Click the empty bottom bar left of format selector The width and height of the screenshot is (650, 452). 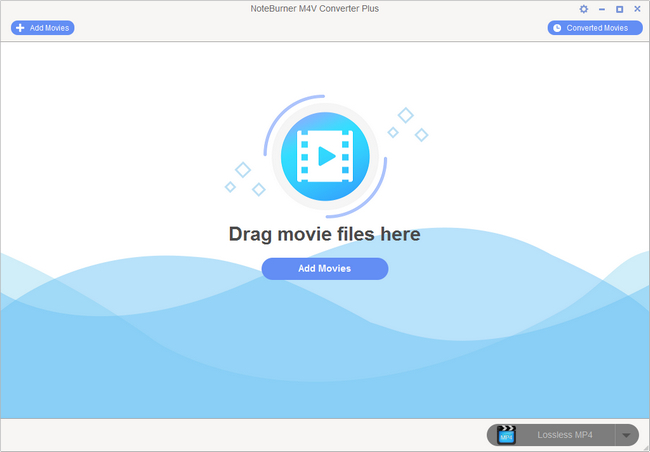(240, 435)
